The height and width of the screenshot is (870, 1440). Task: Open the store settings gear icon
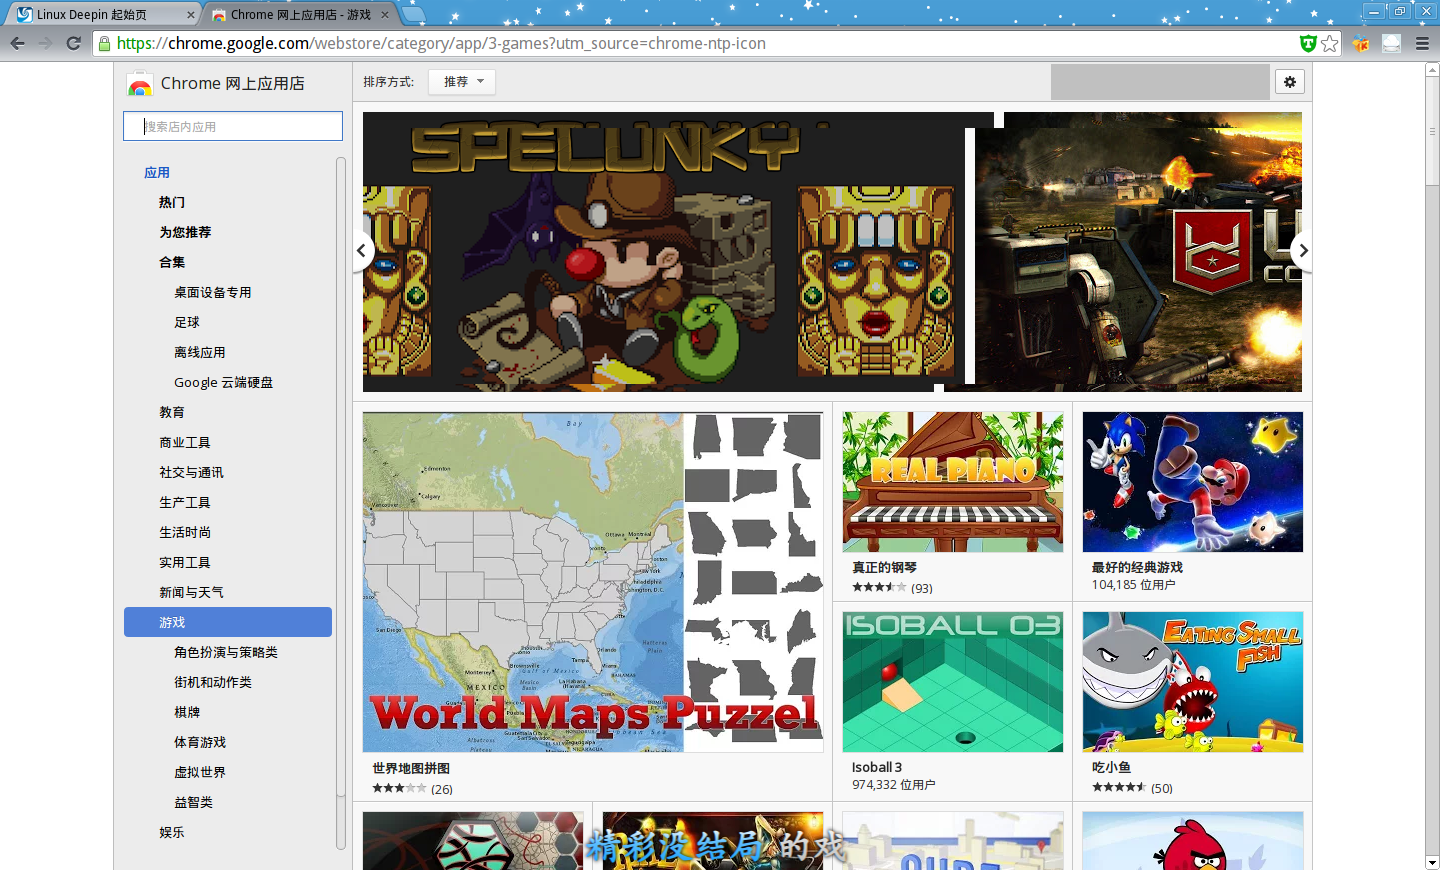coord(1290,82)
